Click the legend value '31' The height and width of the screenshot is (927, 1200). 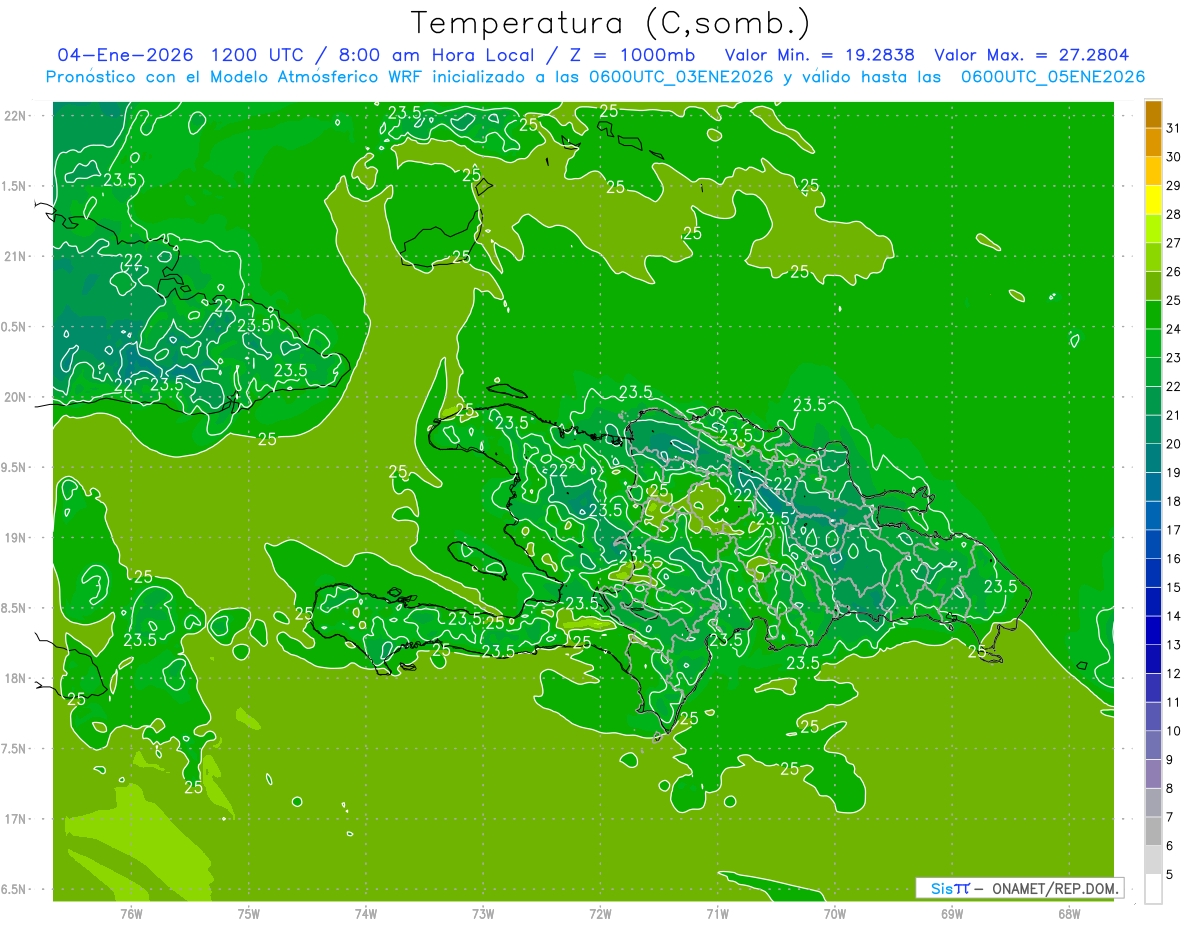tap(1174, 128)
